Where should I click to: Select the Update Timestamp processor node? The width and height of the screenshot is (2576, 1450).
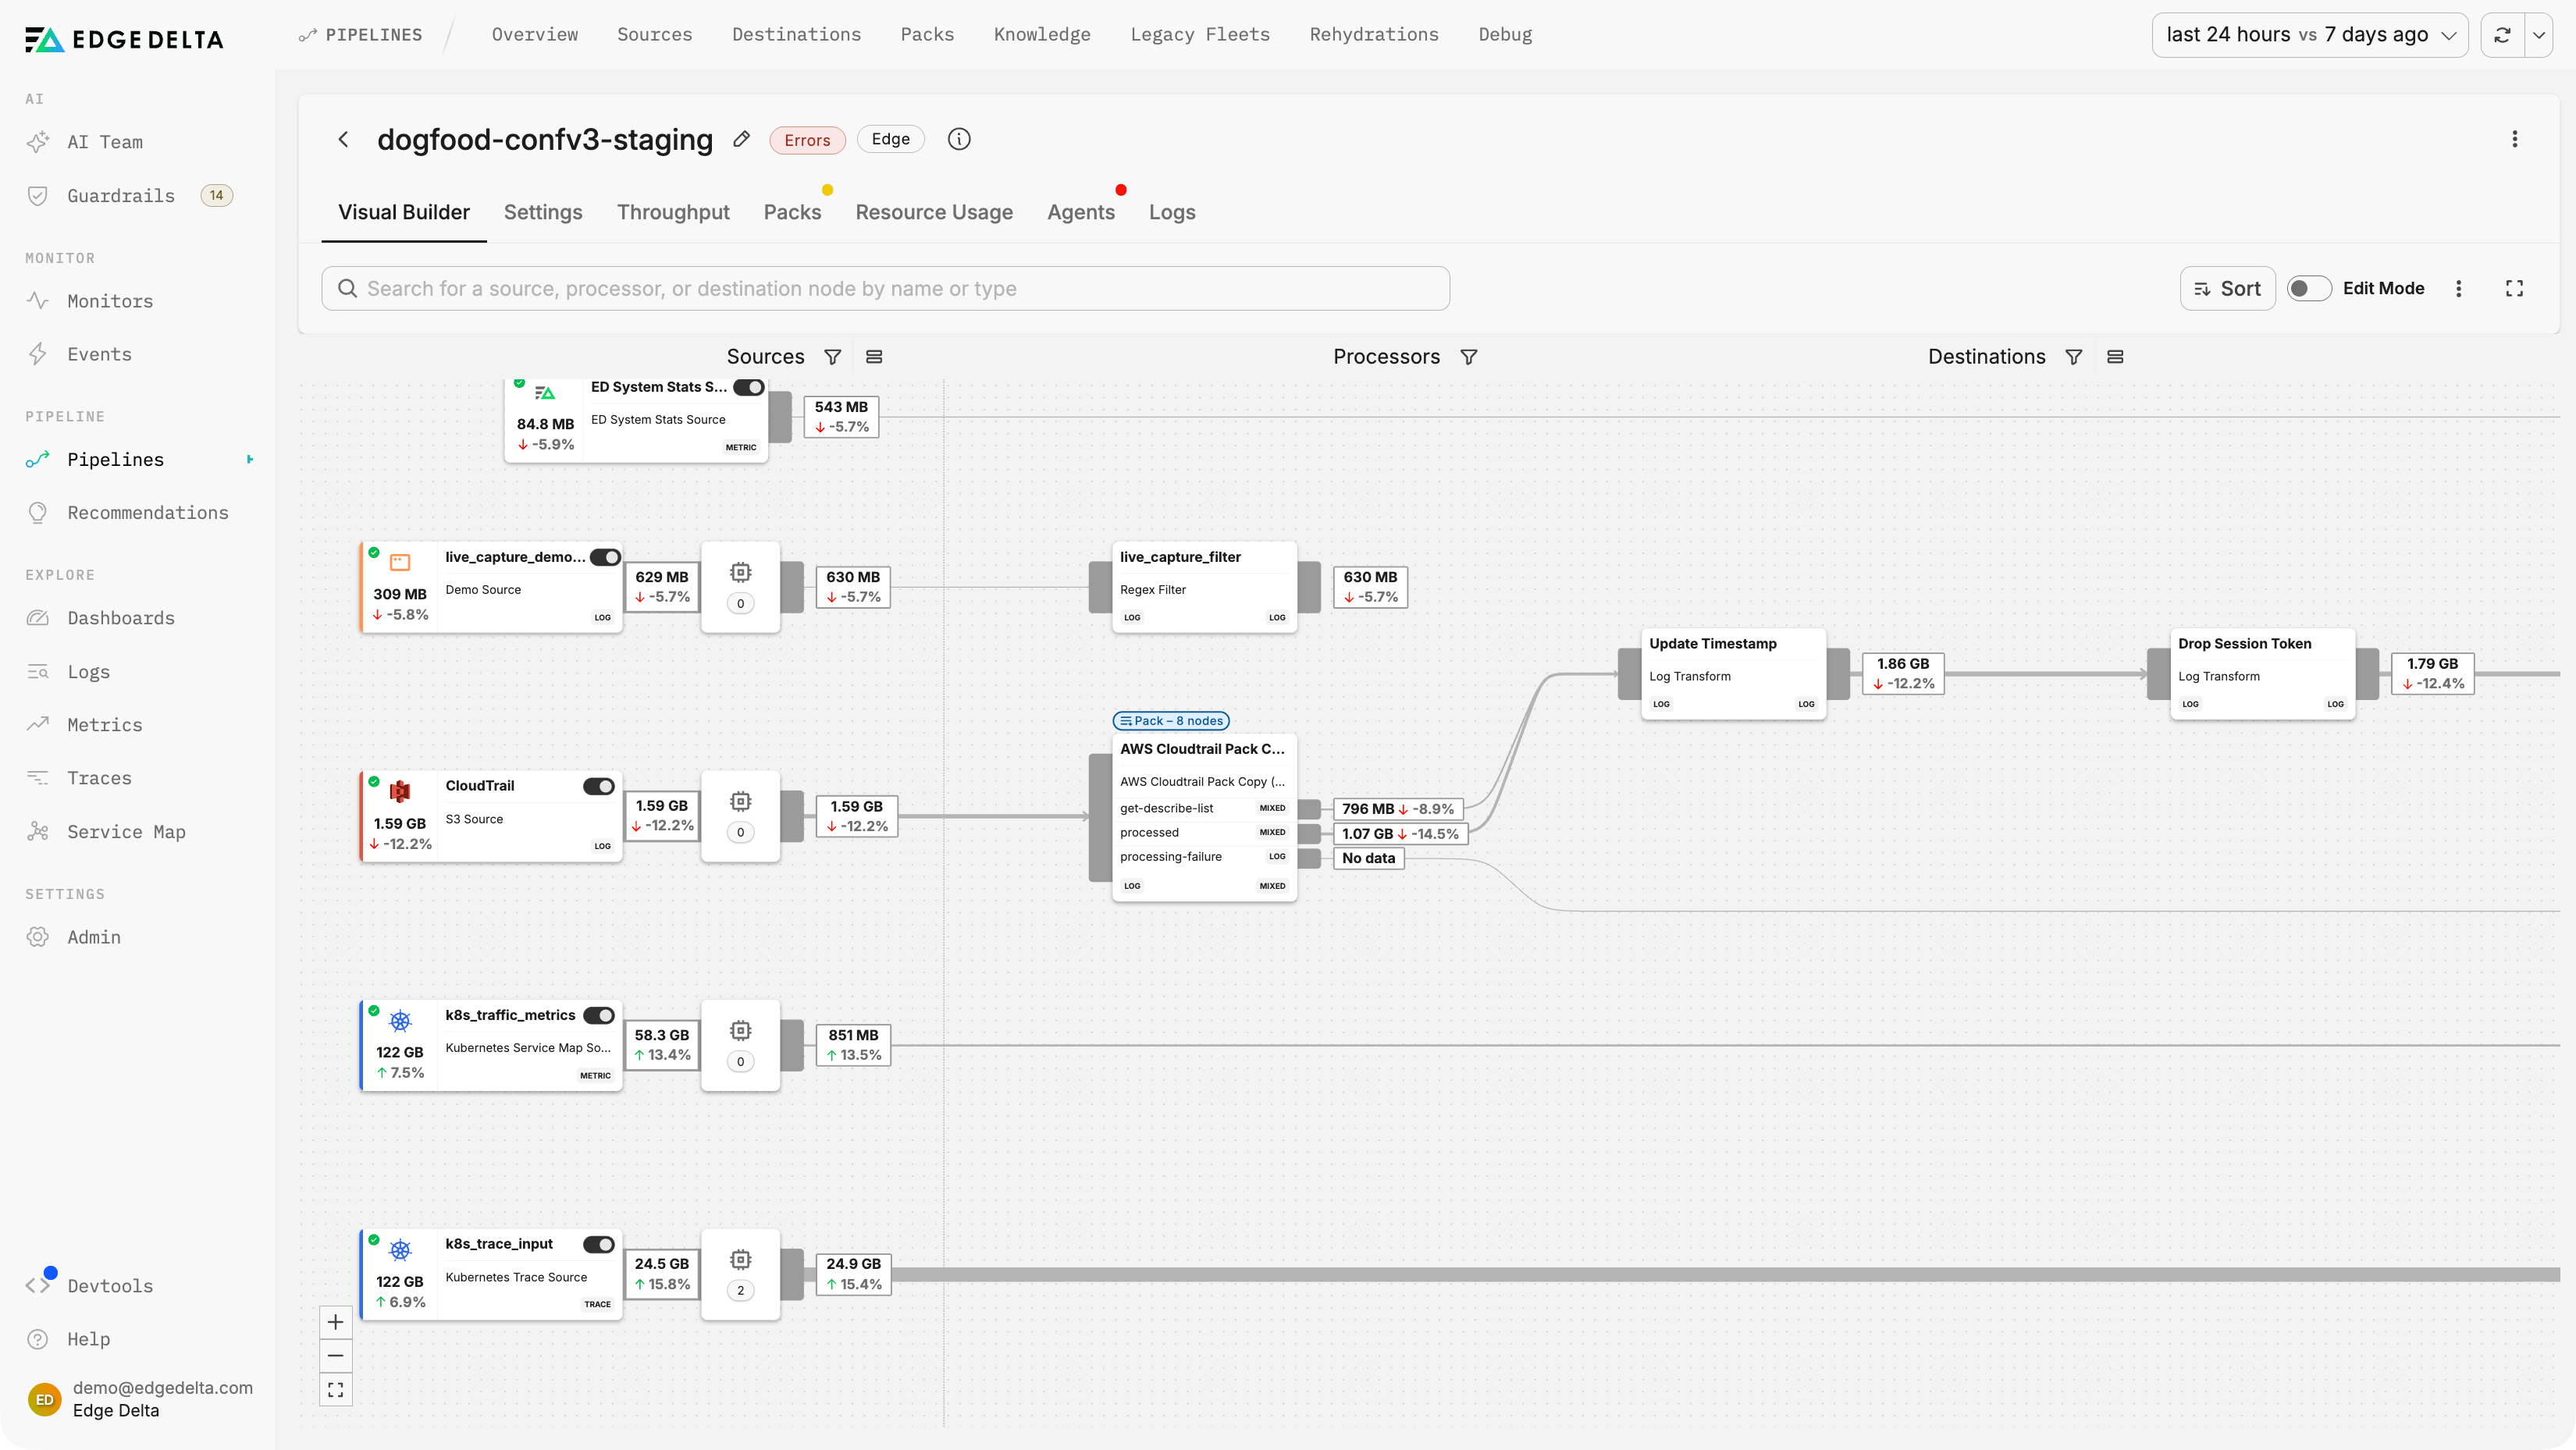click(x=1733, y=673)
